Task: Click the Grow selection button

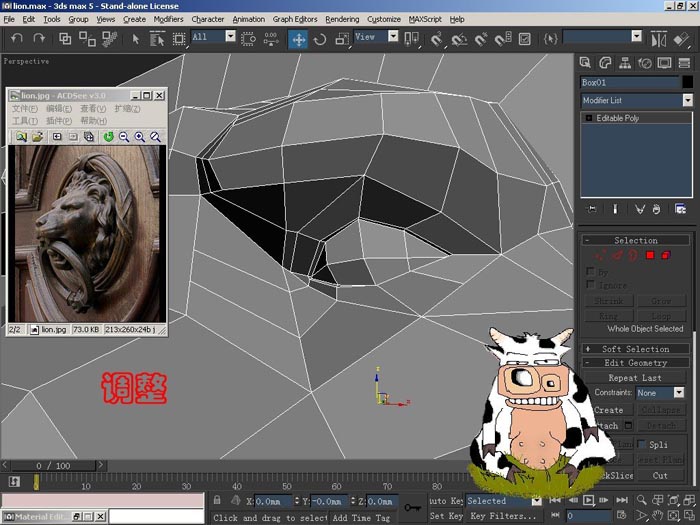Action: 661,301
